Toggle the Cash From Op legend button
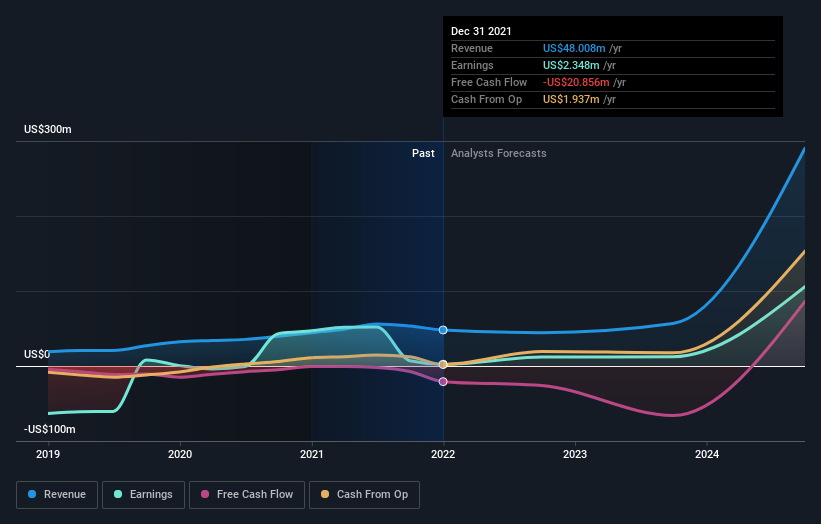This screenshot has width=821, height=524. (364, 495)
